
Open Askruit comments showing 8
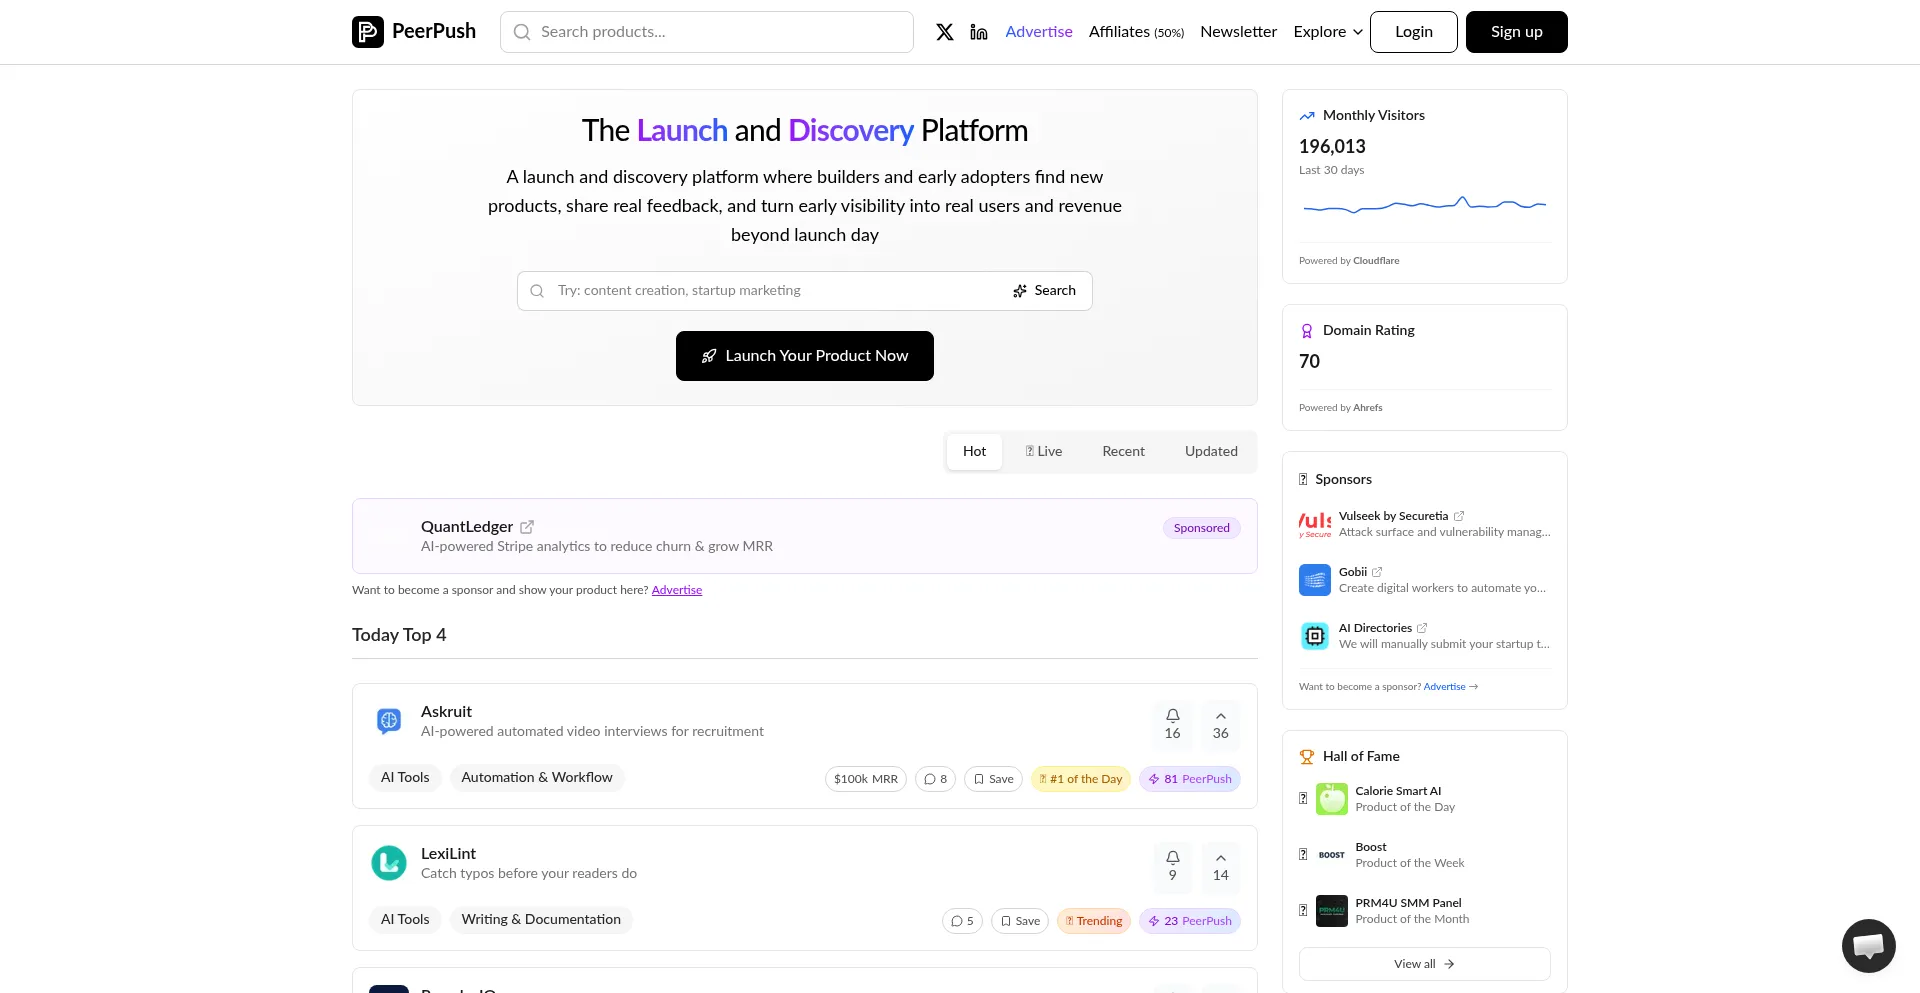tap(935, 779)
